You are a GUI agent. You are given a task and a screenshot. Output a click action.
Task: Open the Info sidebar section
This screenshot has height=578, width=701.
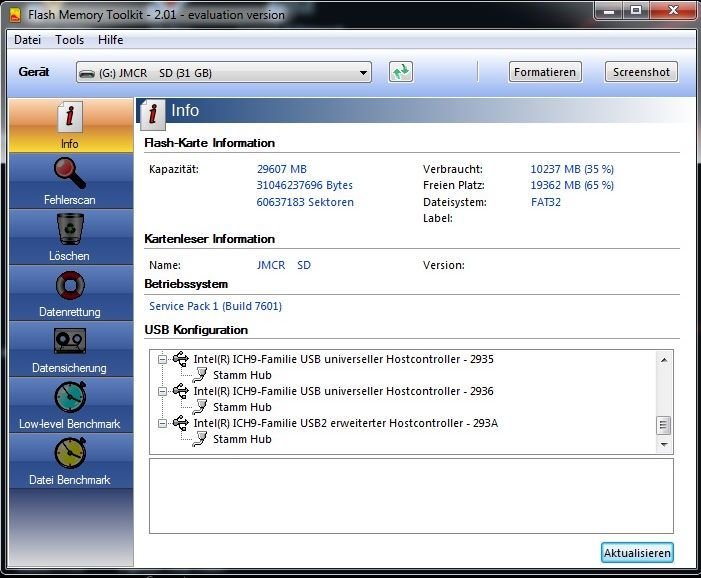pyautogui.click(x=70, y=126)
